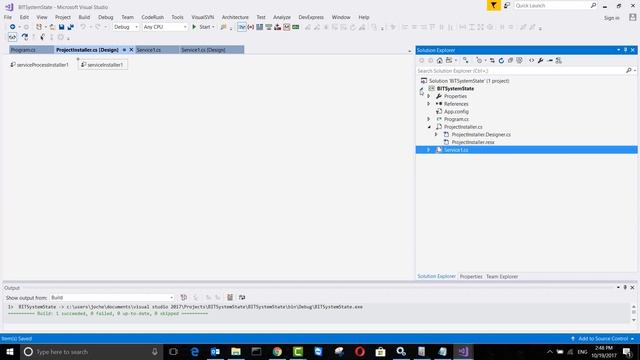Click Sync with Active Document icon

pyautogui.click(x=492, y=60)
